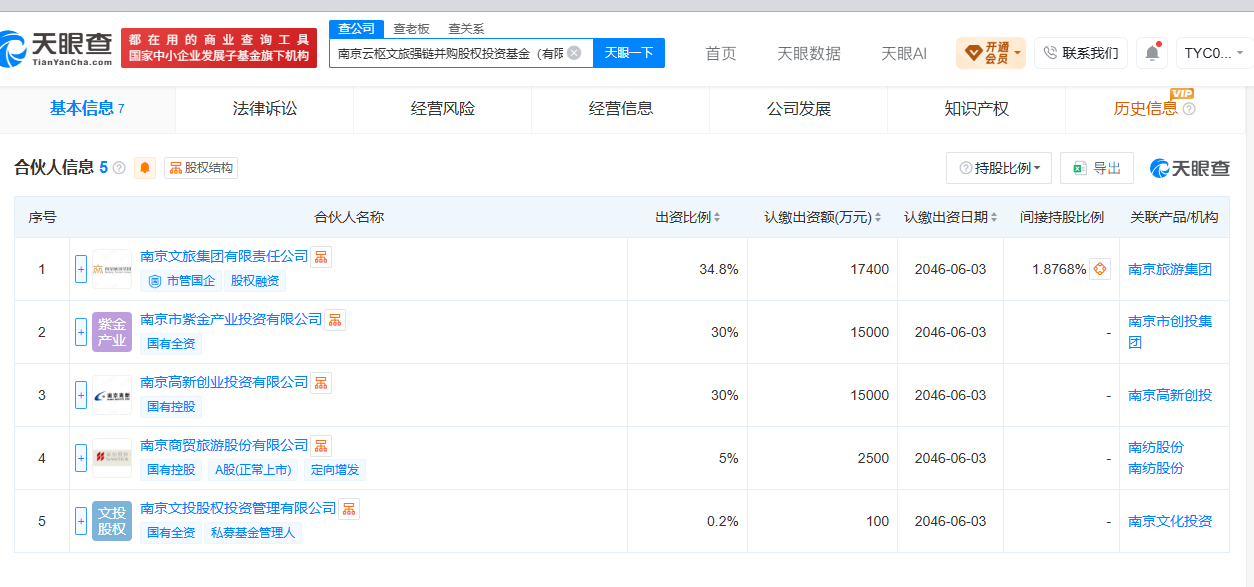Open 南京商贸旅游股份有限公司 link
The image size is (1254, 587).
pyautogui.click(x=225, y=445)
